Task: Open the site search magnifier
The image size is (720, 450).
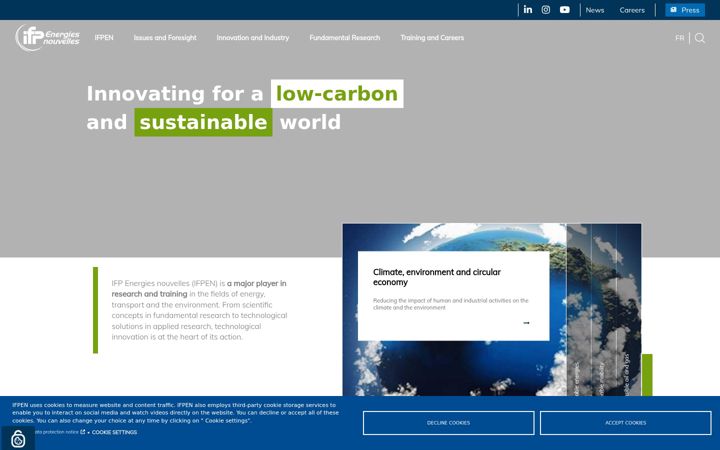Action: 700,38
